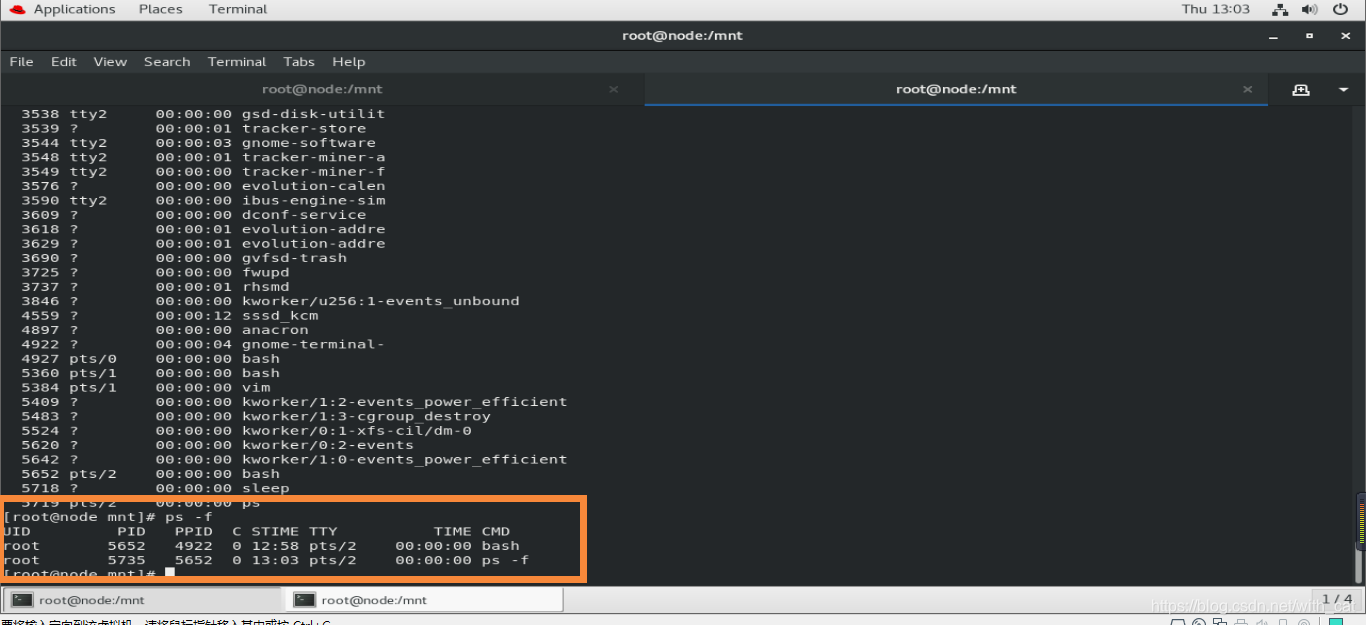Click the tracker-miner-a process line
Screen dimensions: 1366x625
coord(203,157)
